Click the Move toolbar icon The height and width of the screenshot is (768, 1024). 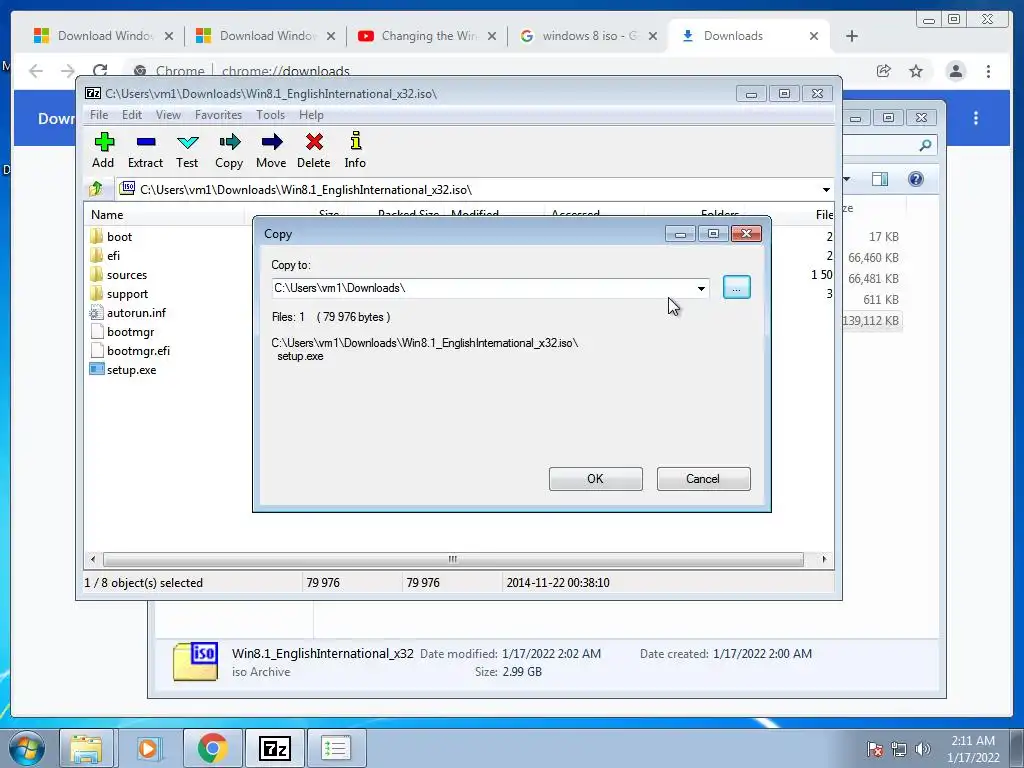click(x=271, y=150)
